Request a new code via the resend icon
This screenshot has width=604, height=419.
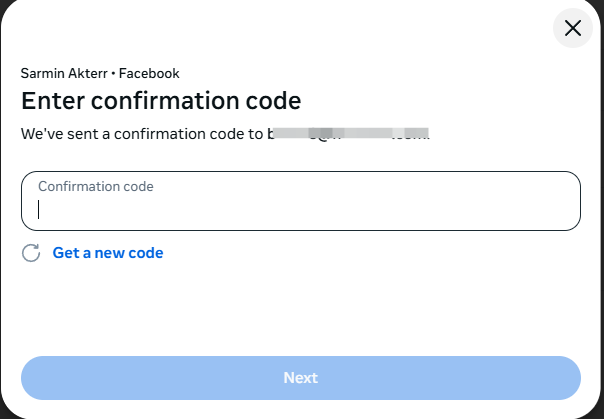[x=31, y=253]
